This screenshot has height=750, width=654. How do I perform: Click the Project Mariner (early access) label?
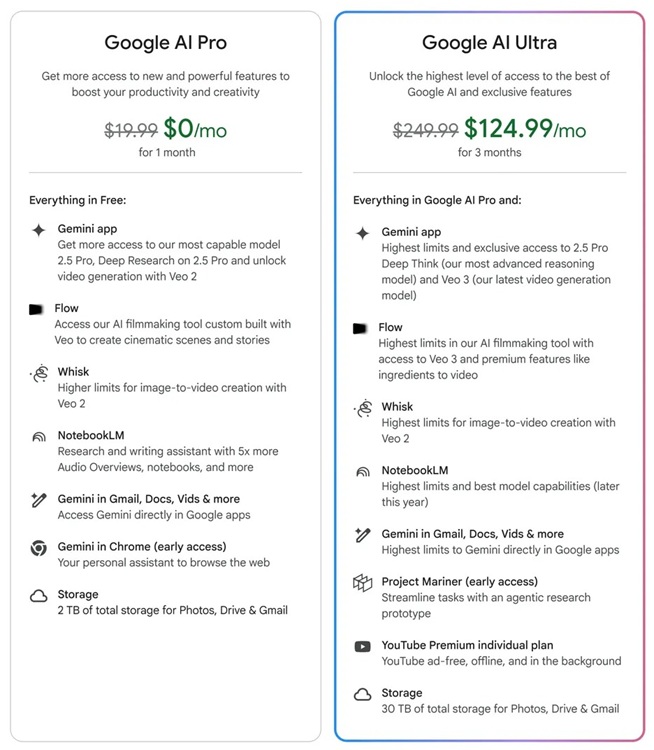point(459,582)
